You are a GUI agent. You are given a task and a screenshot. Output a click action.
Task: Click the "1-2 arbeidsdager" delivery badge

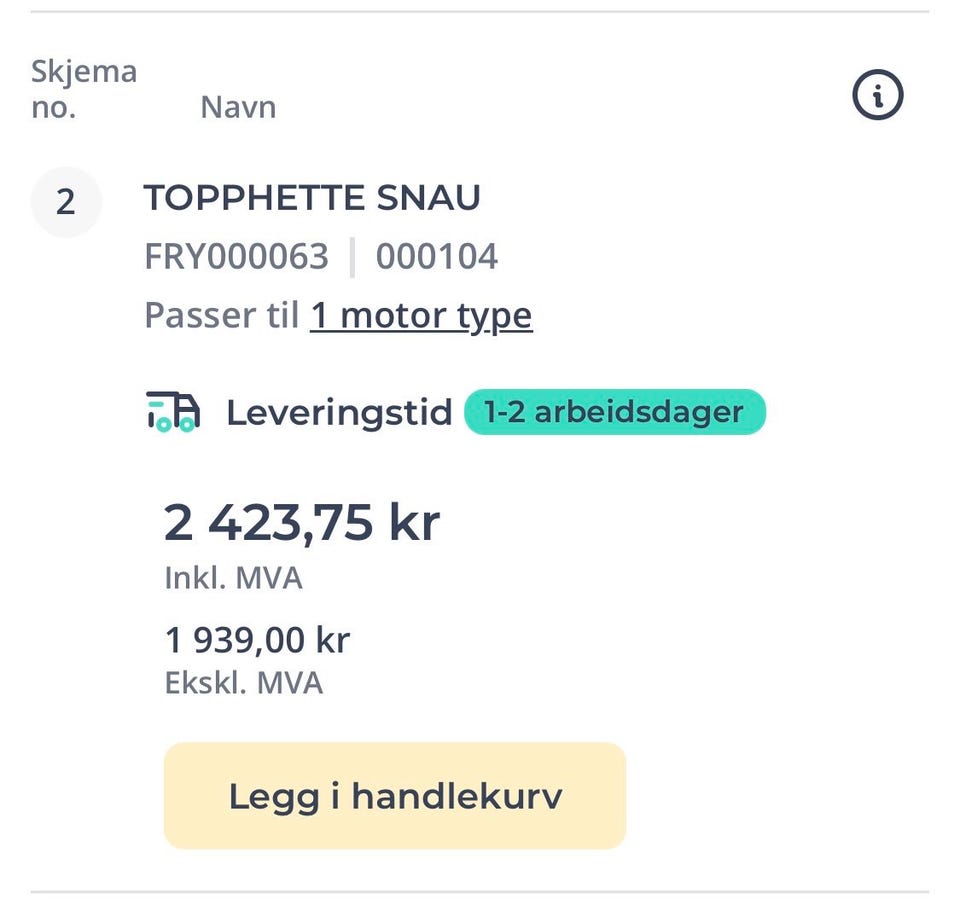click(x=614, y=412)
